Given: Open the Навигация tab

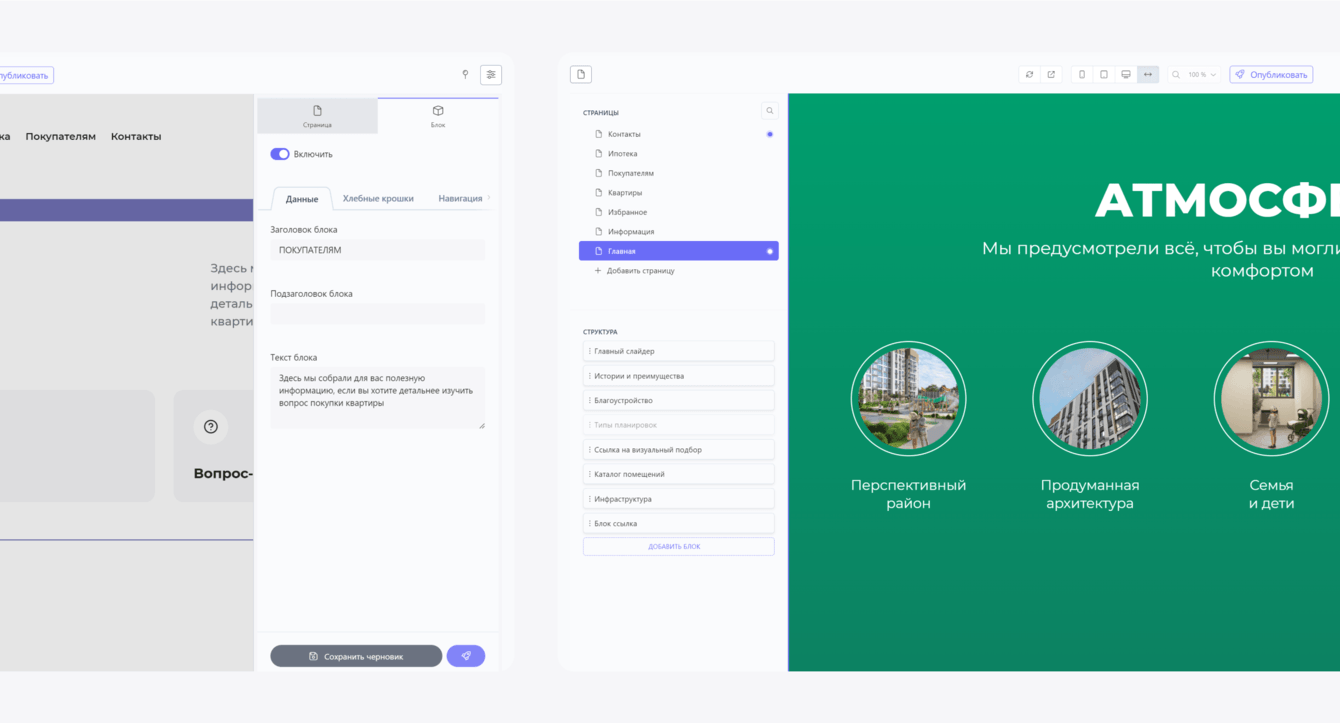Looking at the screenshot, I should coord(460,198).
